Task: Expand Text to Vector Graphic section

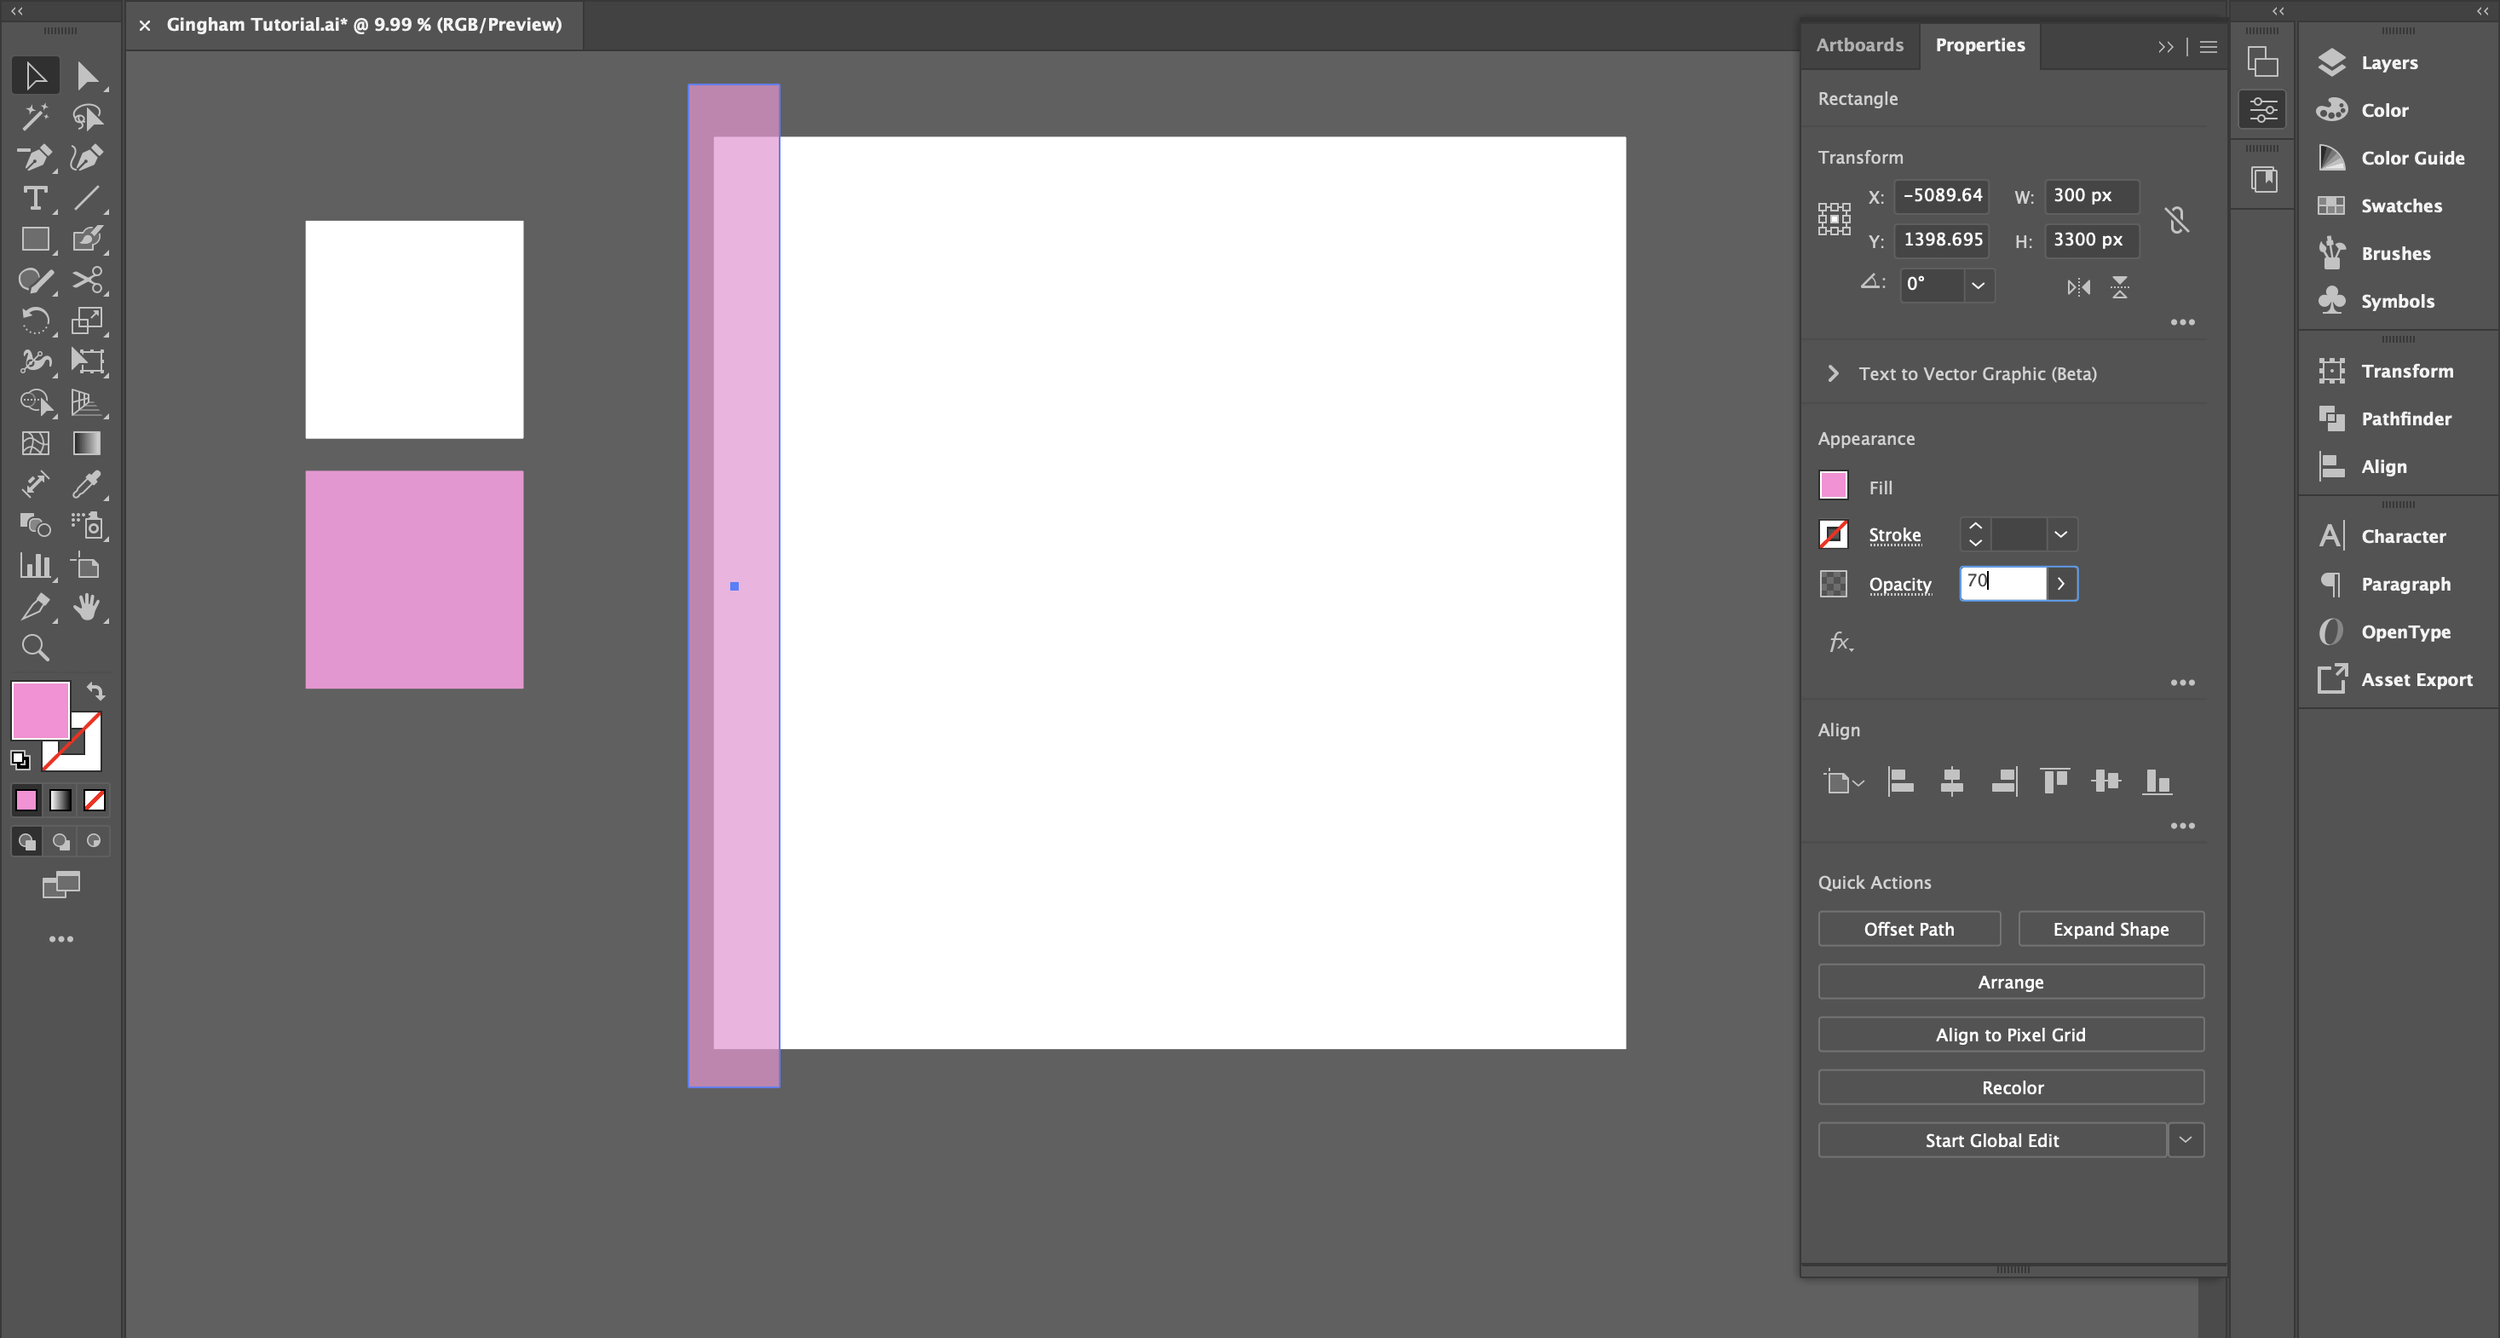Action: [1833, 373]
